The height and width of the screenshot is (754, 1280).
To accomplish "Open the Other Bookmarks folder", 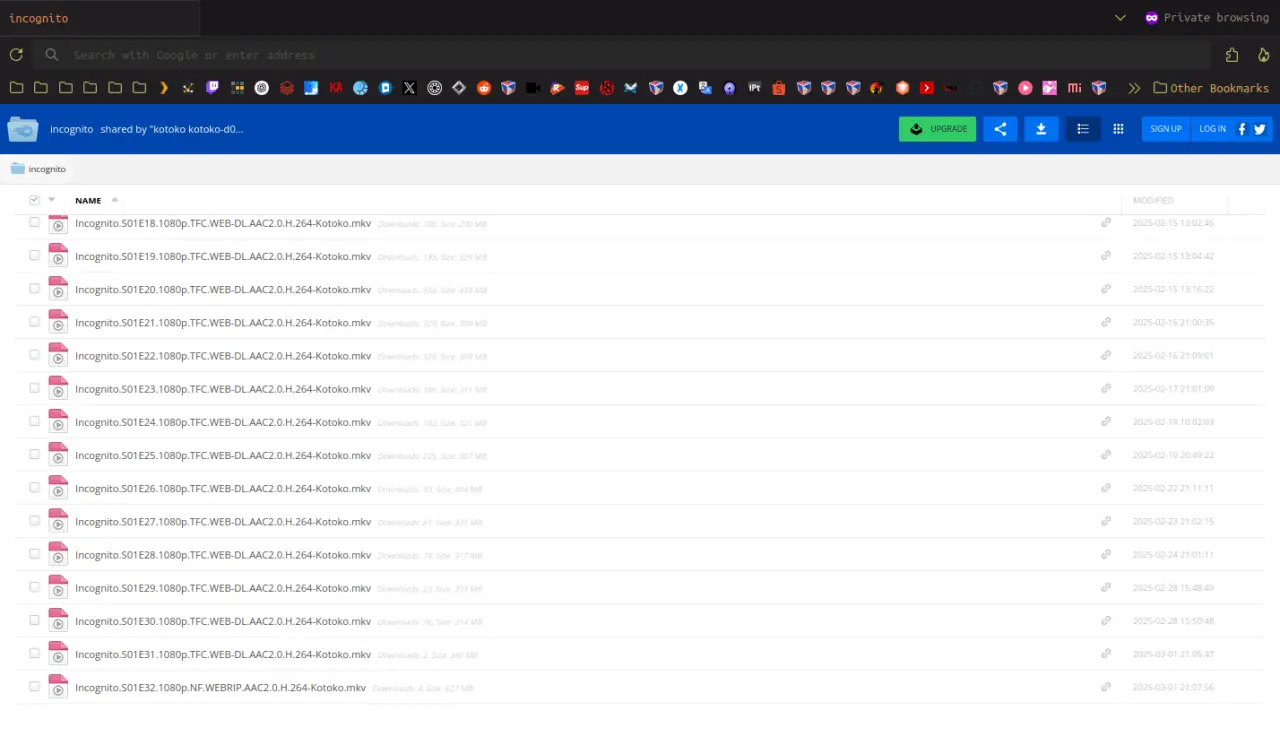I will 1211,88.
